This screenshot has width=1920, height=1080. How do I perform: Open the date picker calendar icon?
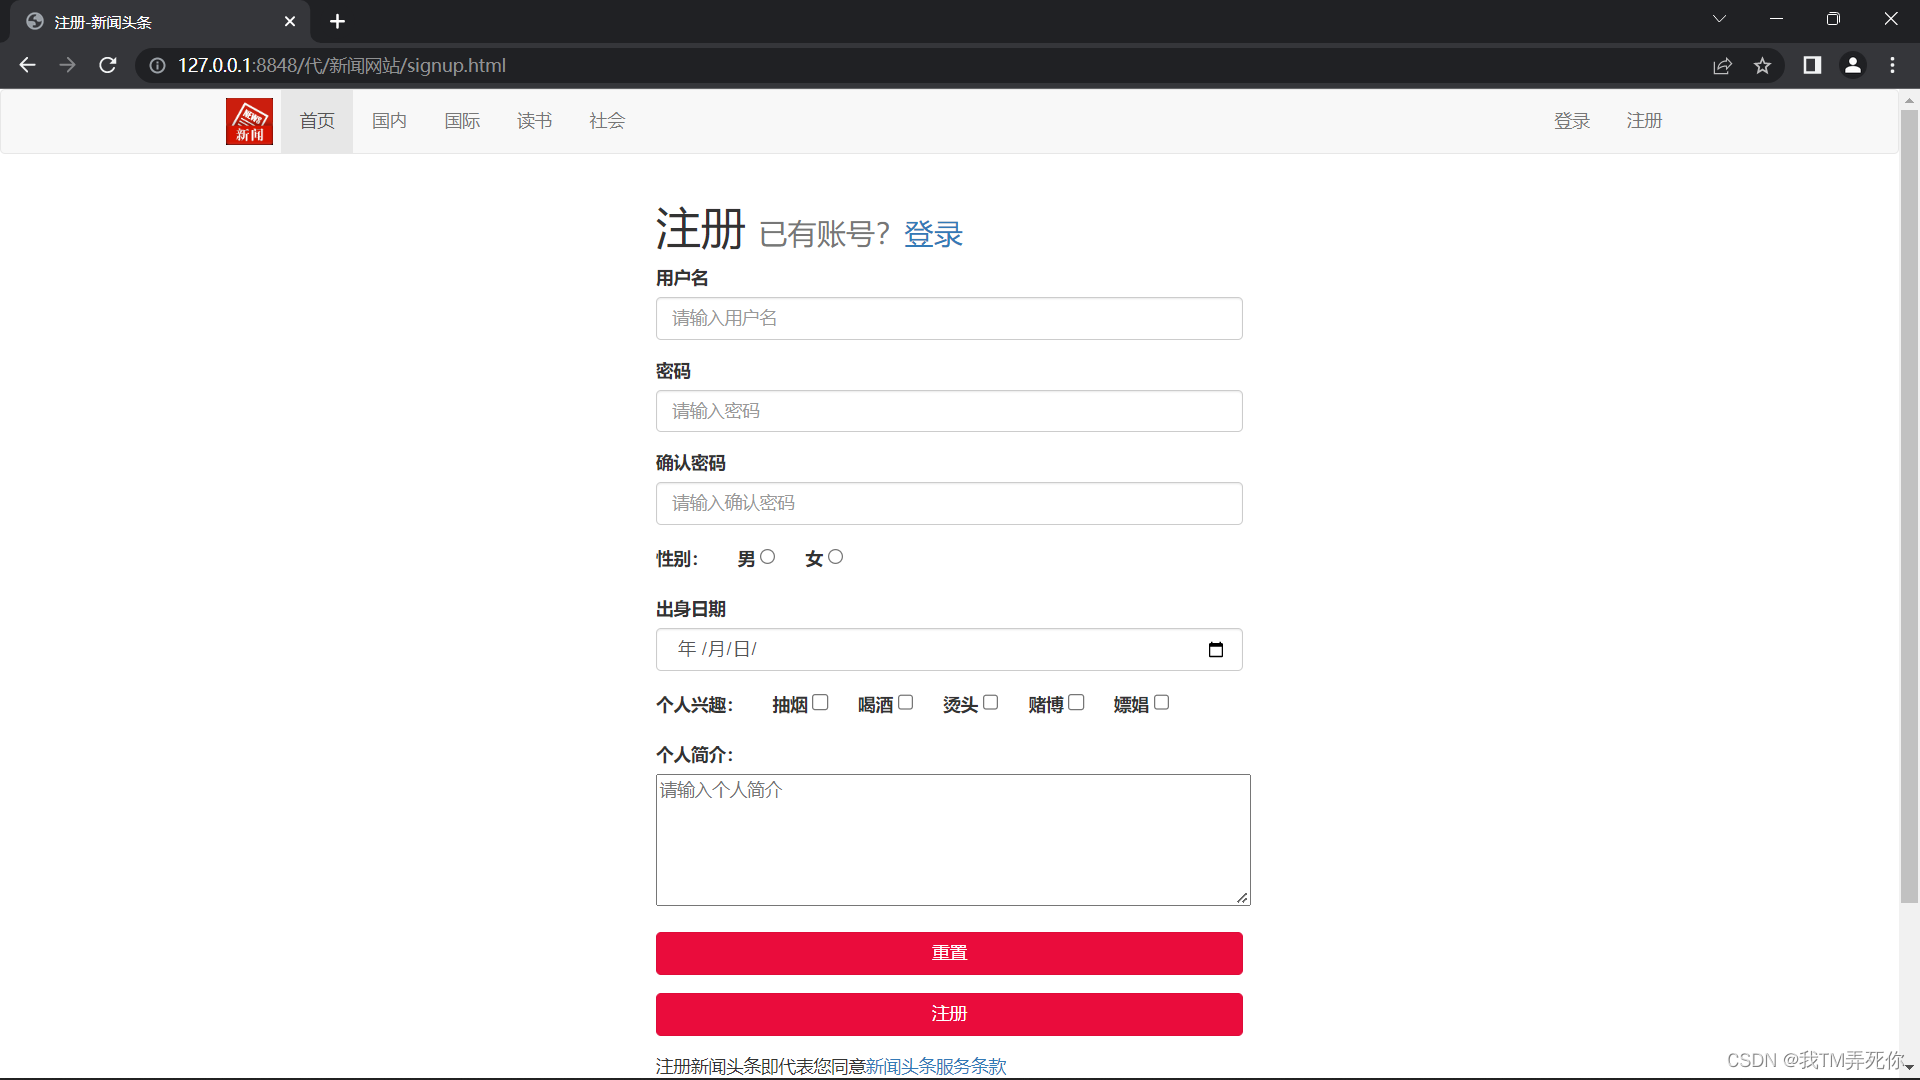click(x=1216, y=649)
